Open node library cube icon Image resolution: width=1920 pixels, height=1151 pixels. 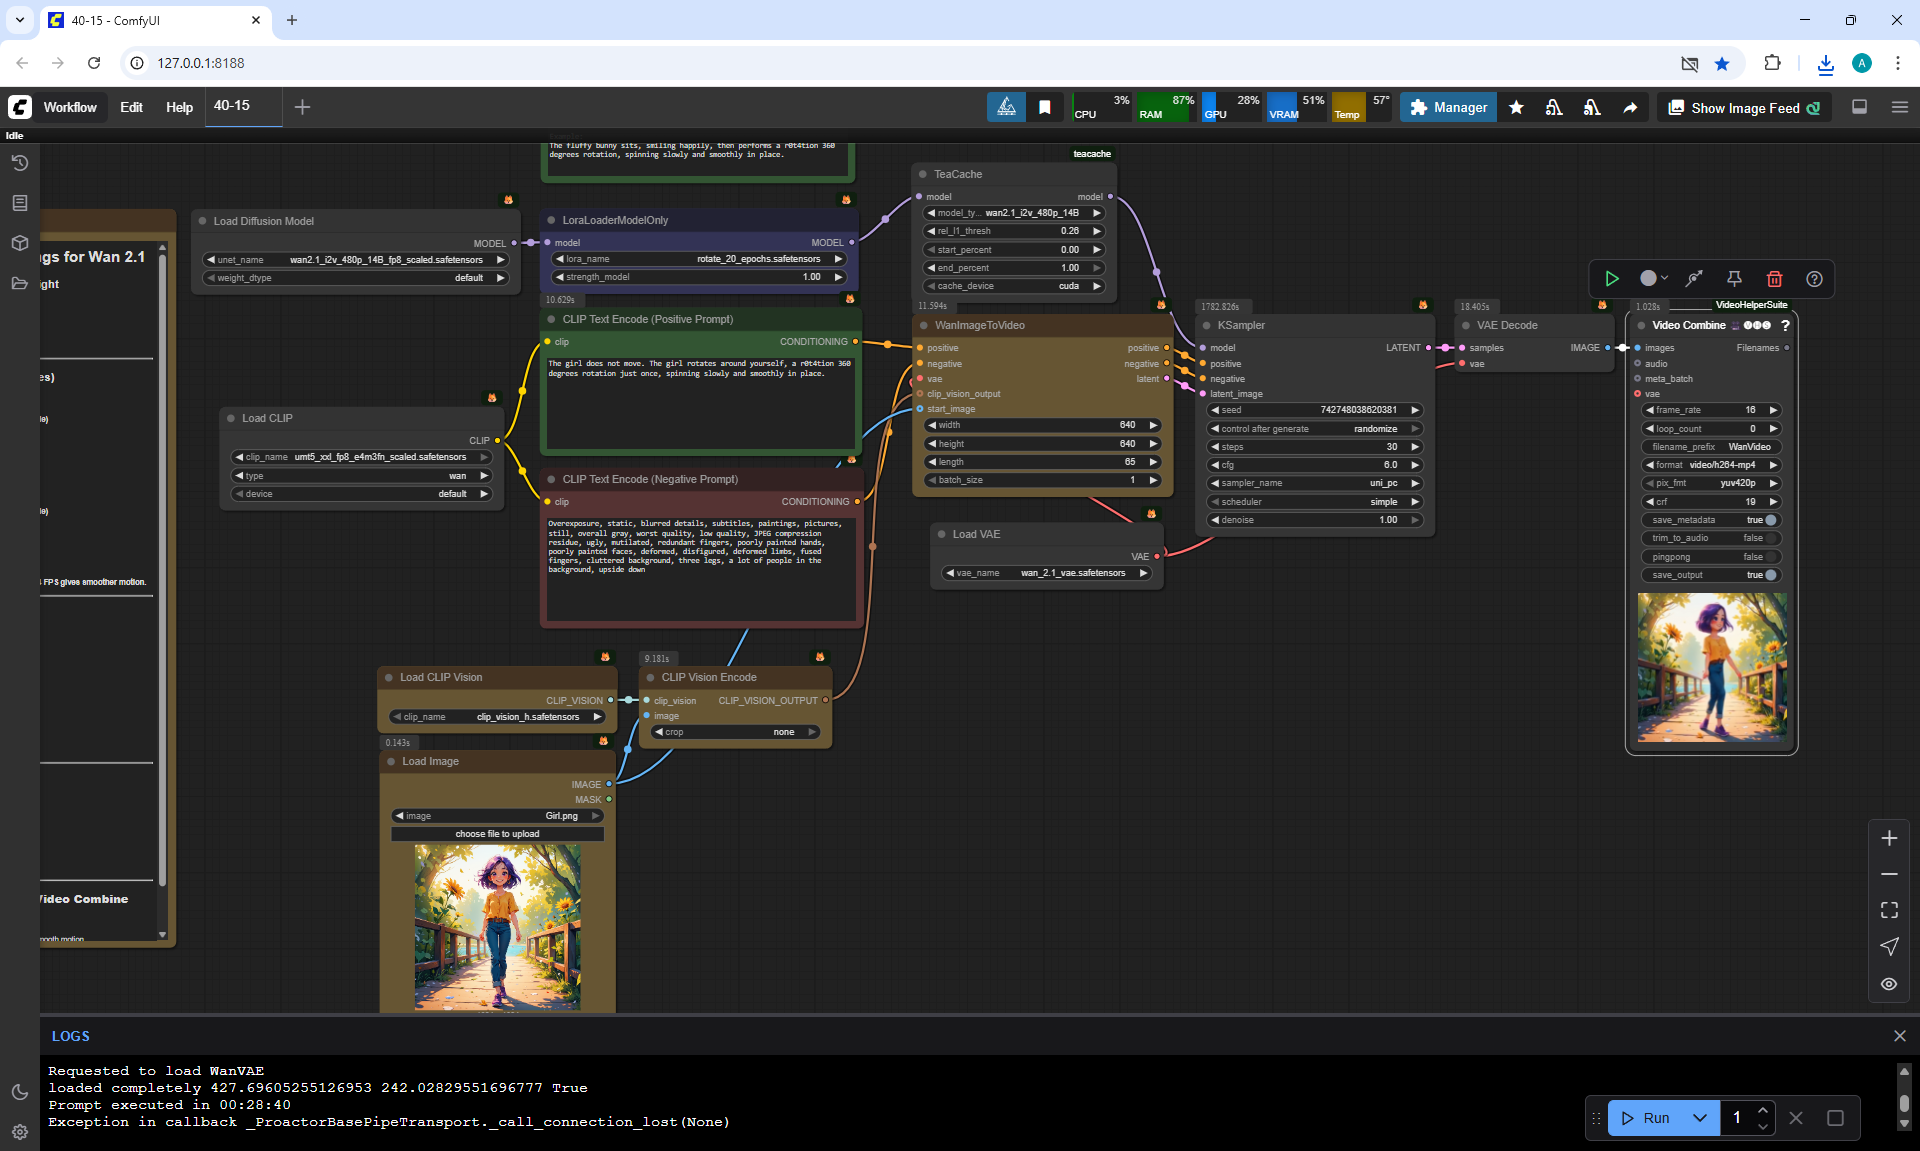[19, 243]
